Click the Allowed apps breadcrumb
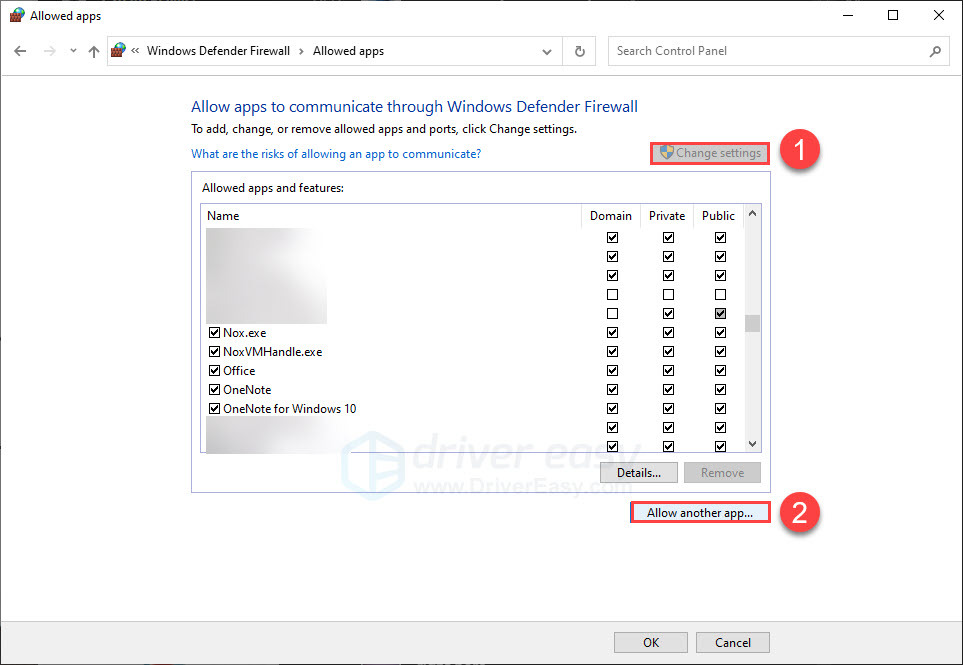 (x=348, y=51)
